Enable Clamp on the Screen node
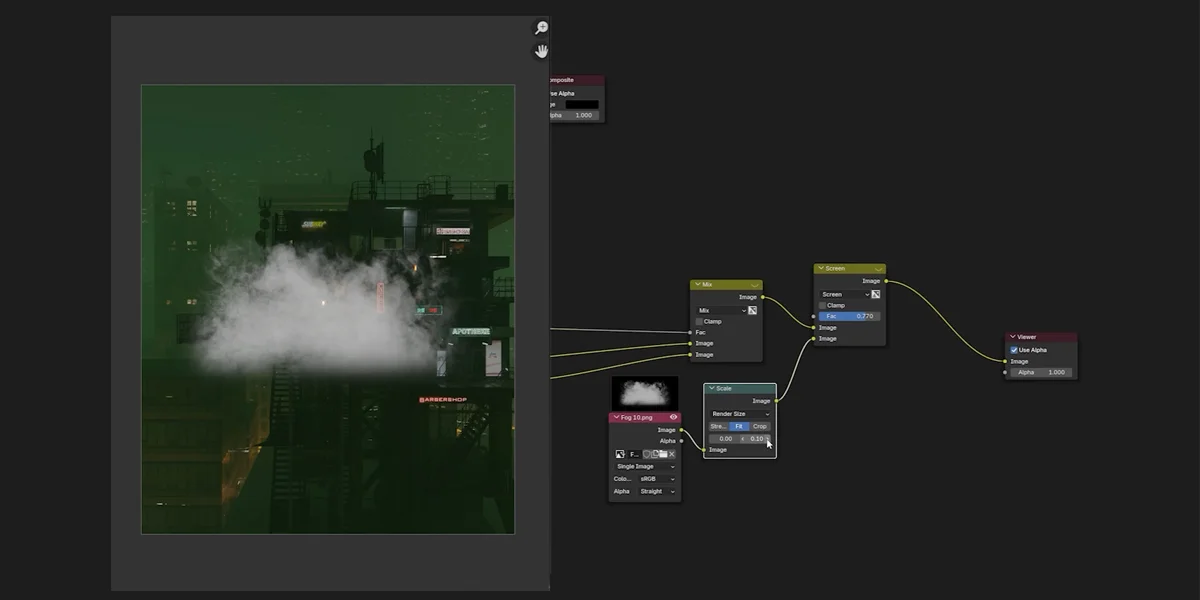This screenshot has width=1200, height=600. point(822,305)
